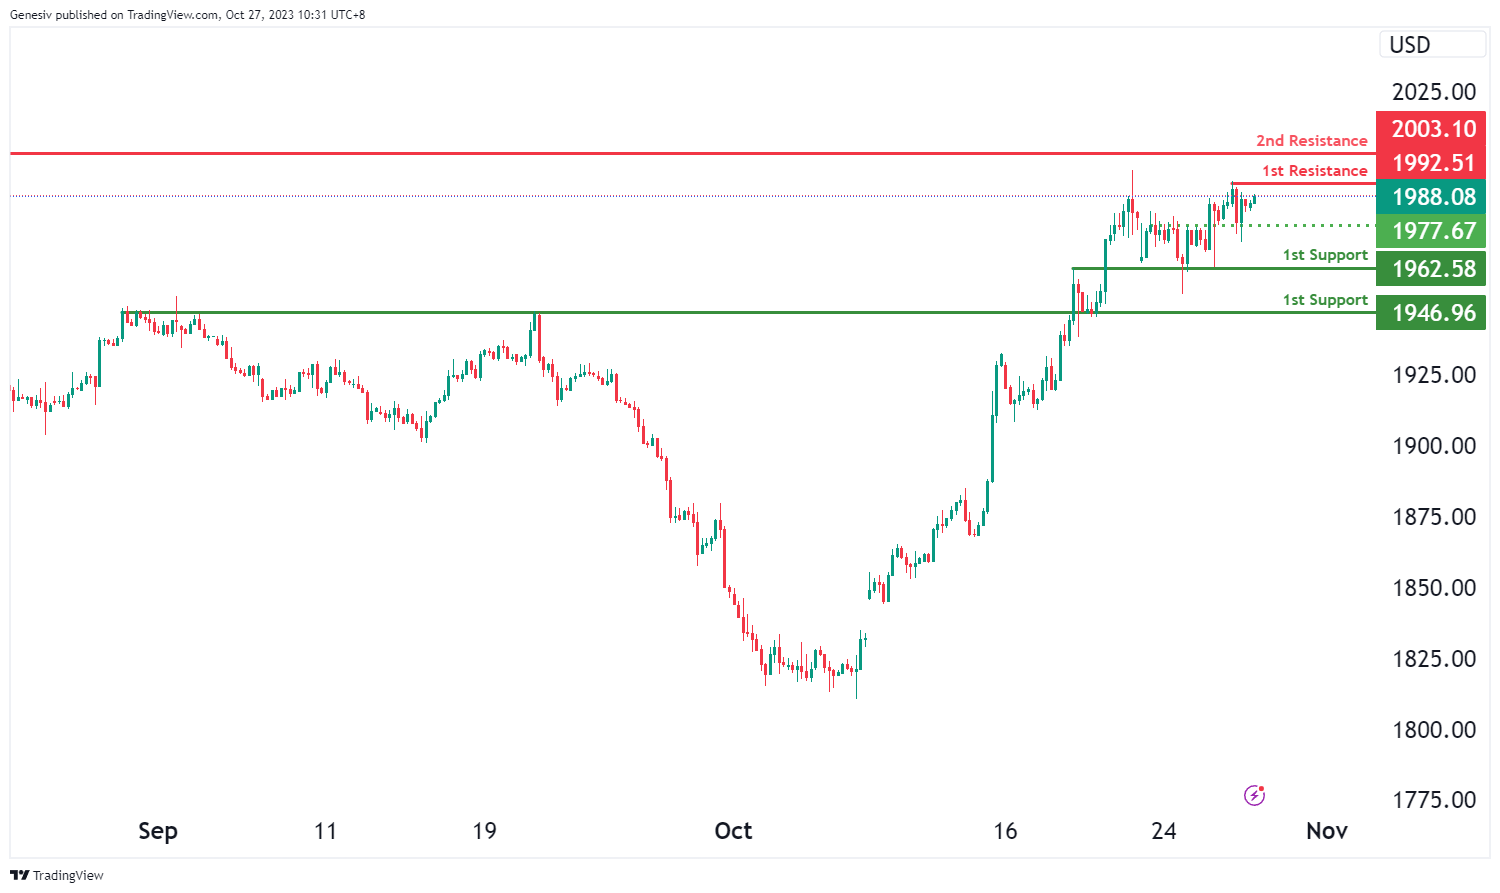The image size is (1500, 893).
Task: Click the 1800.00 level on price axis
Action: [1434, 730]
